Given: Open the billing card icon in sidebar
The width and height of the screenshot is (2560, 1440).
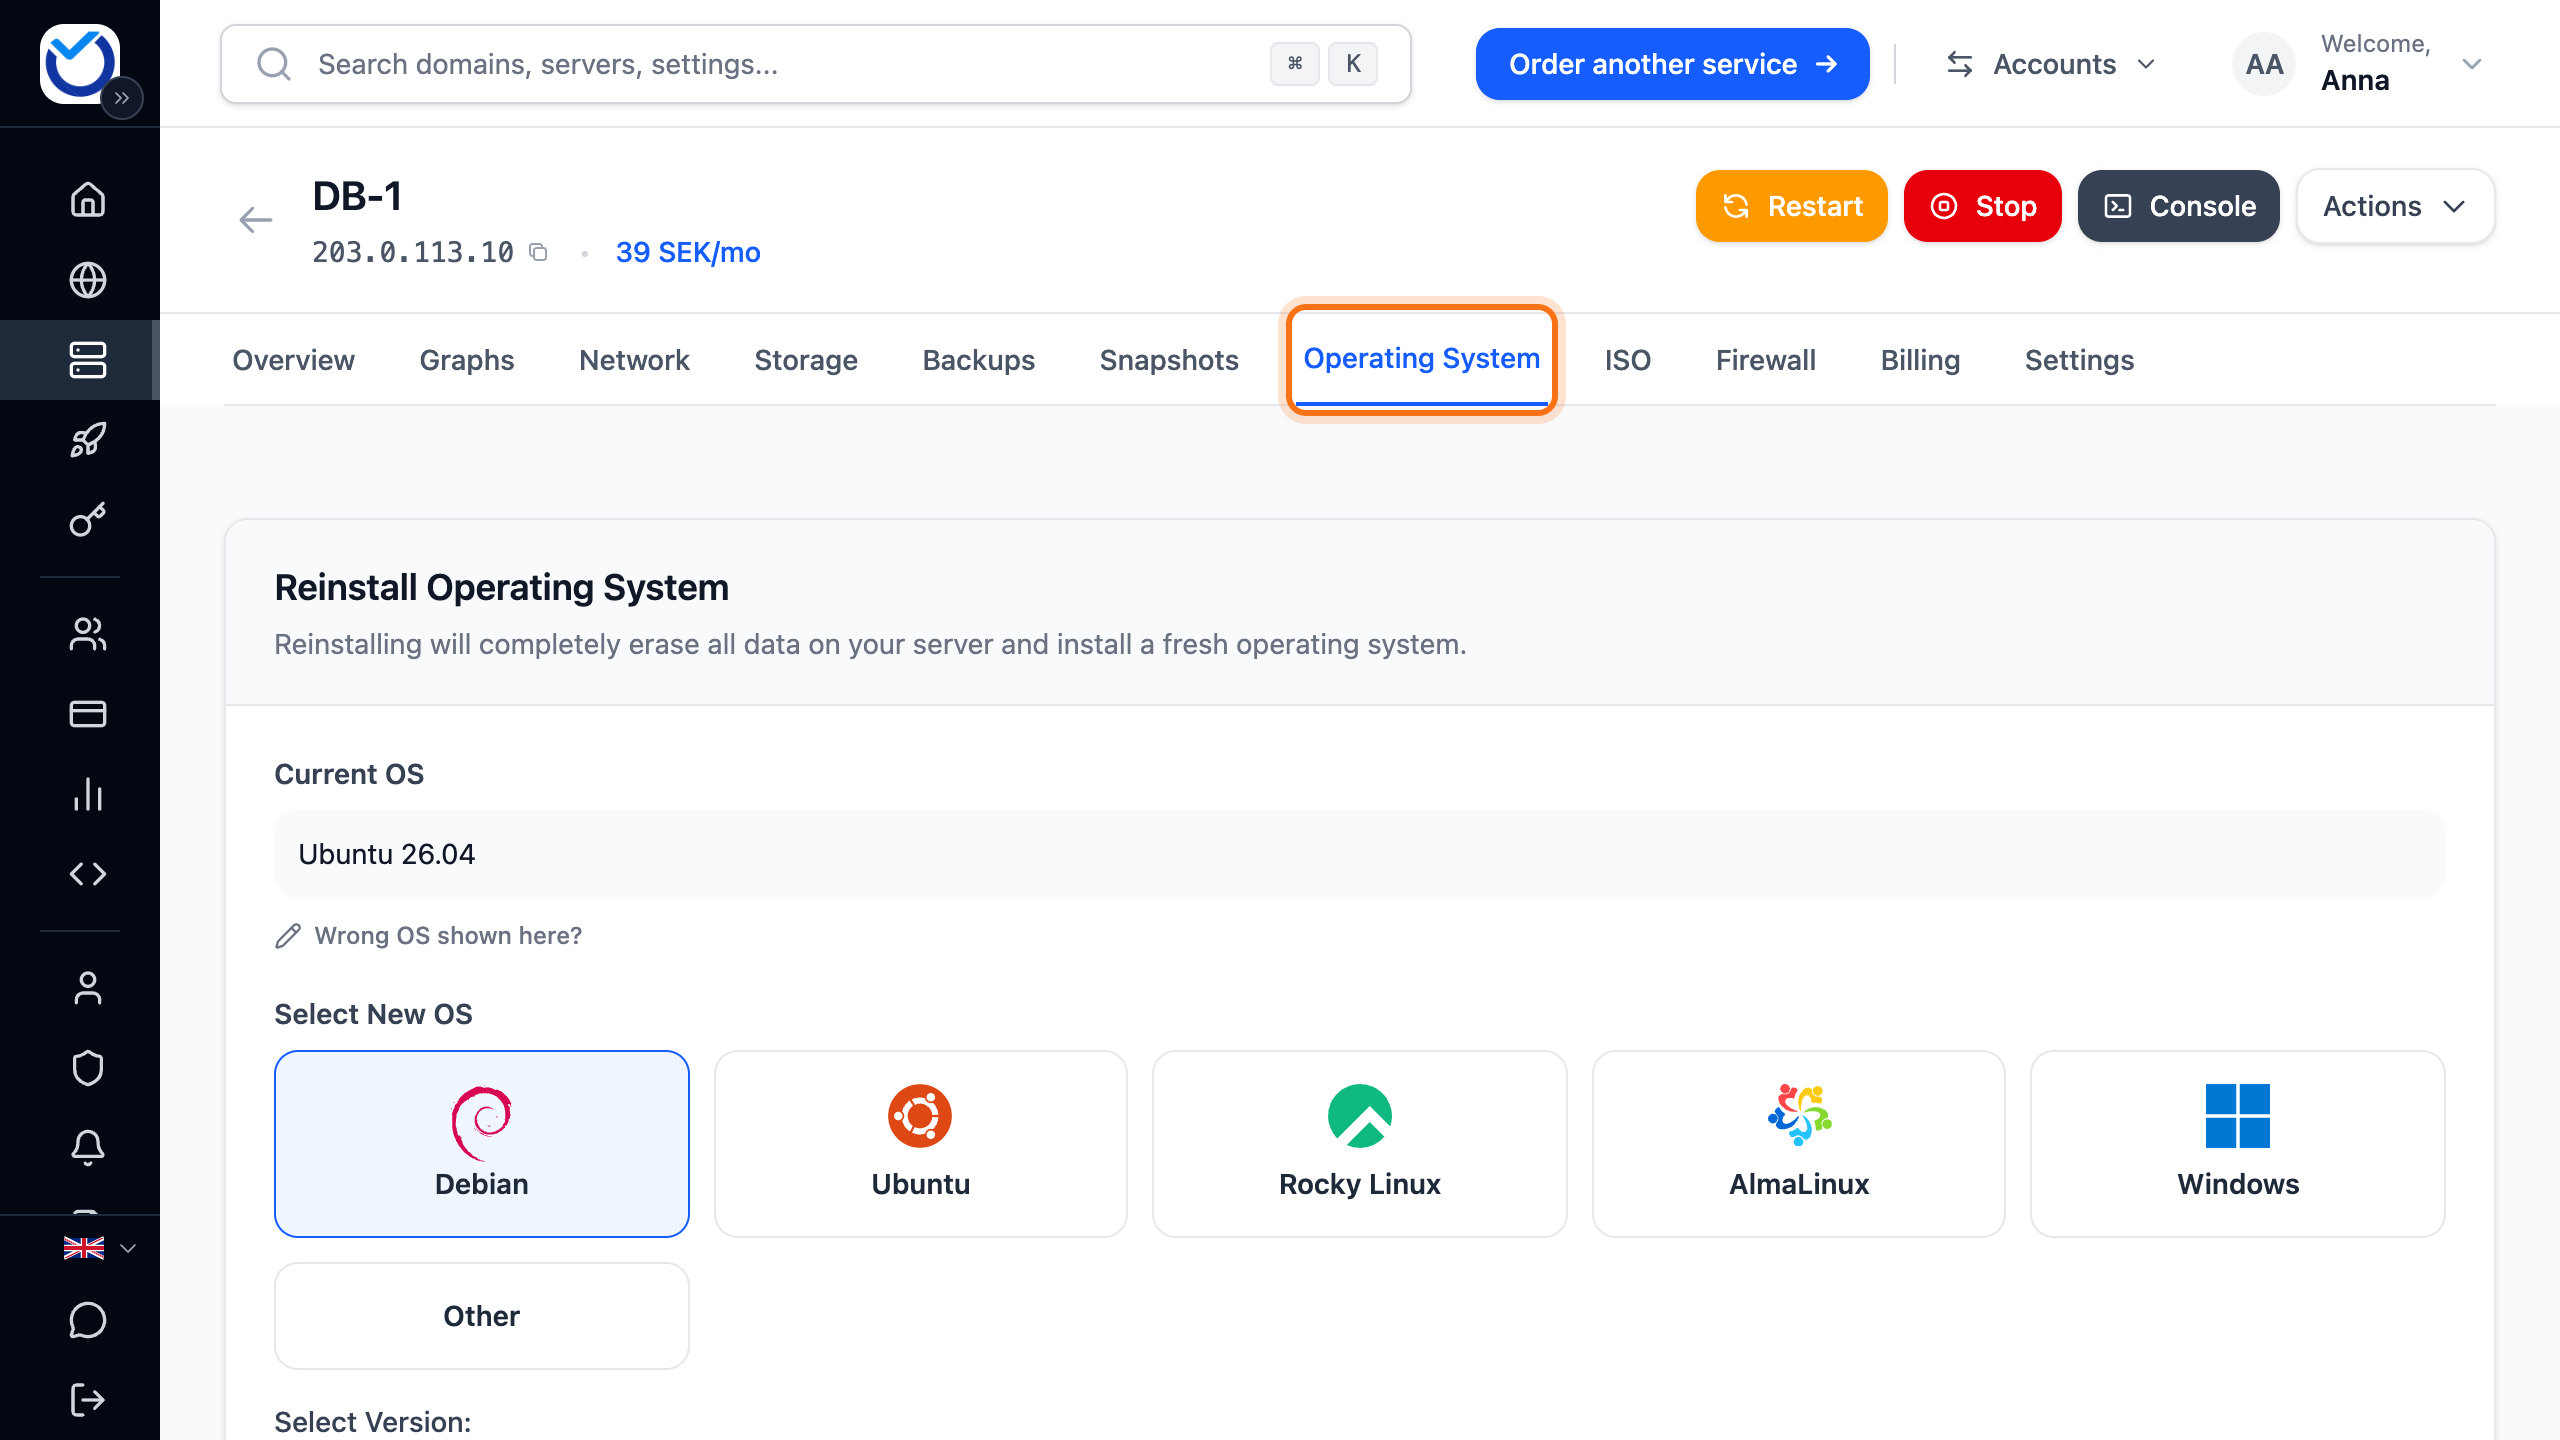Looking at the screenshot, I should pos(88,714).
